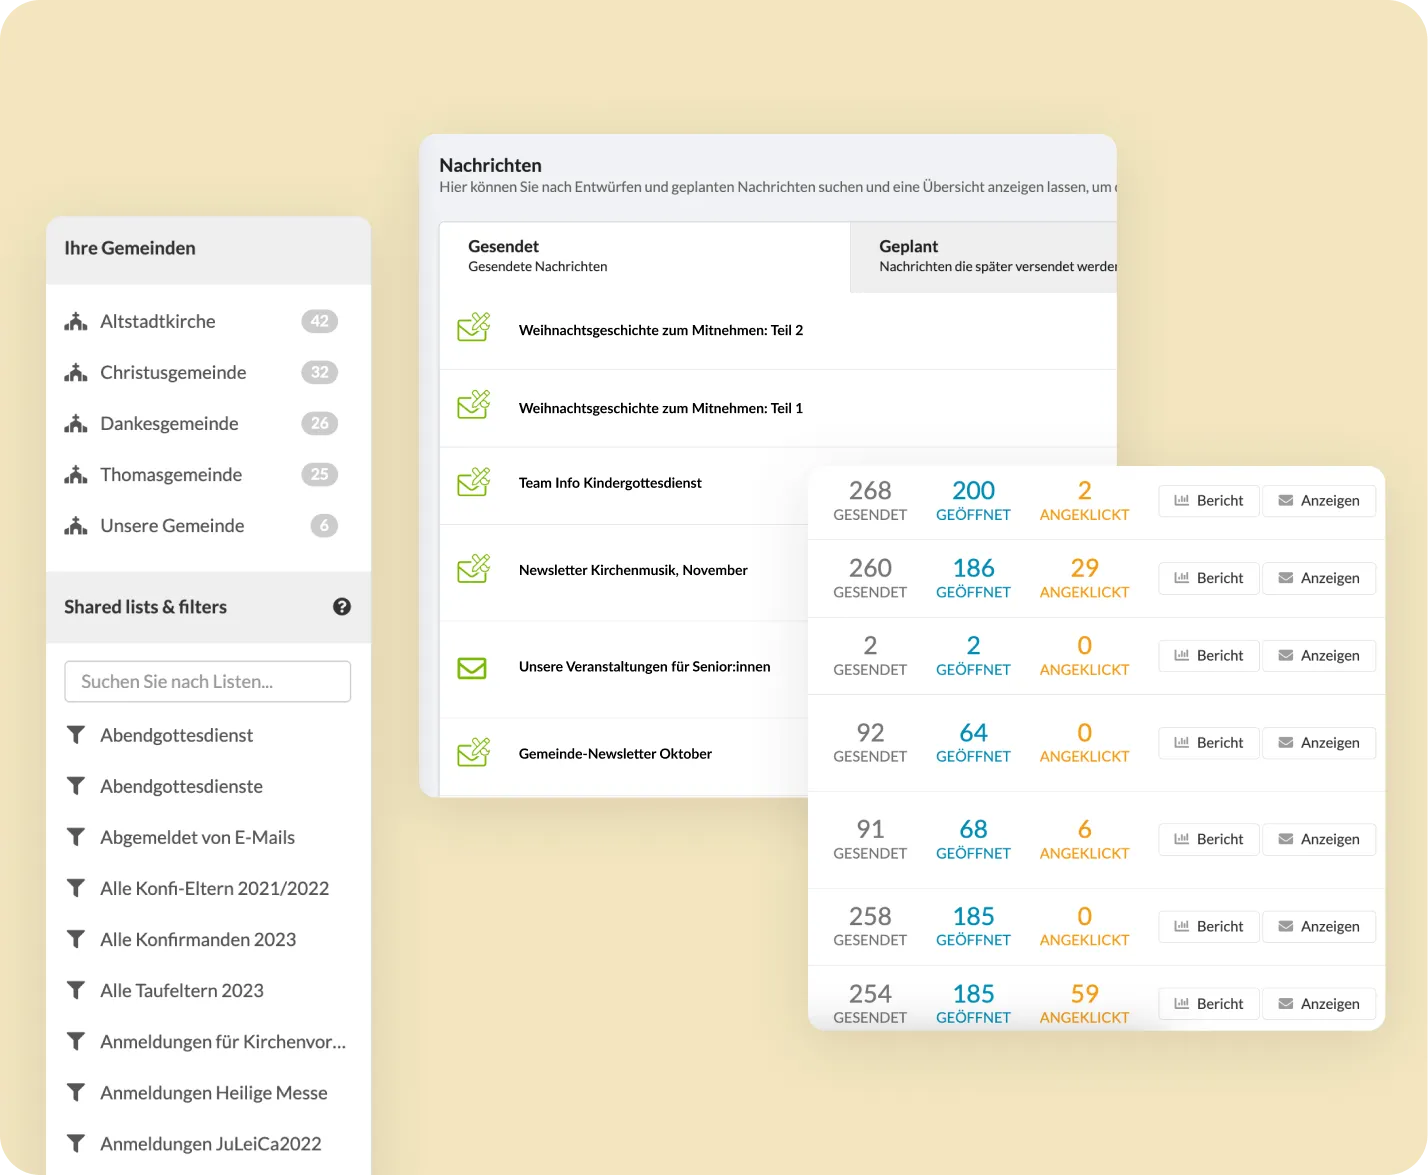Click Anzeigen for row with 92 gesendet
Screen dimensions: 1428x1175
pyautogui.click(x=1319, y=743)
